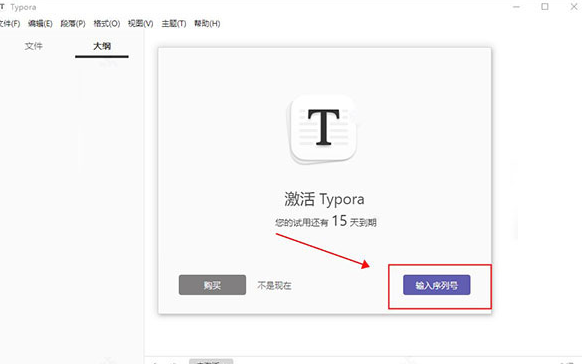Minimize the Typora window
582x364 pixels.
coord(516,7)
